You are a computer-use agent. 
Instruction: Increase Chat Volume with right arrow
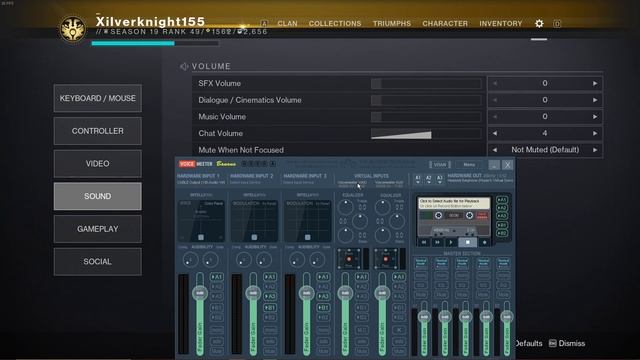coord(595,133)
